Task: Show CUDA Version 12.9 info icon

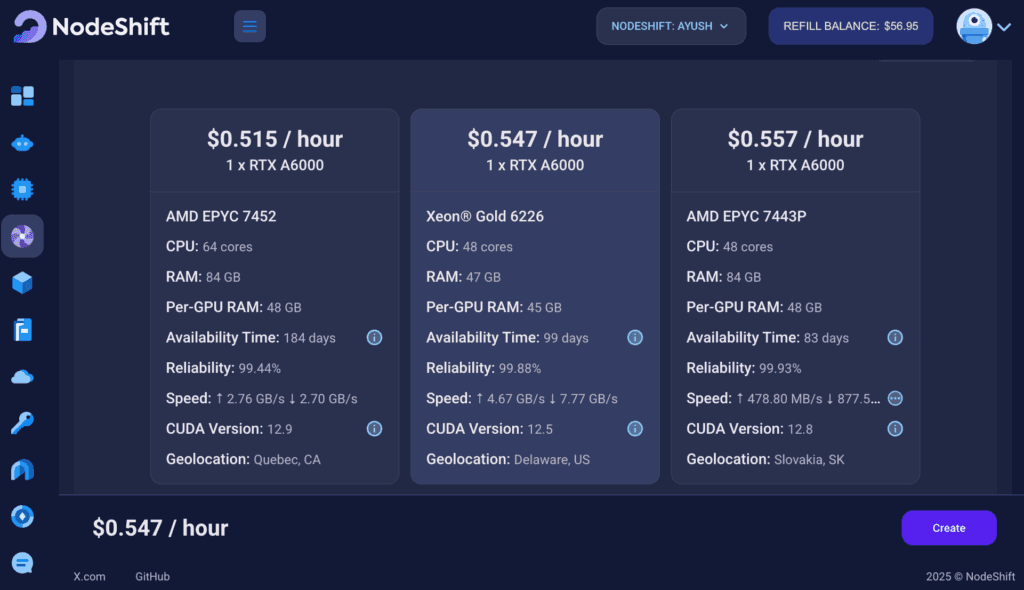Action: [374, 429]
